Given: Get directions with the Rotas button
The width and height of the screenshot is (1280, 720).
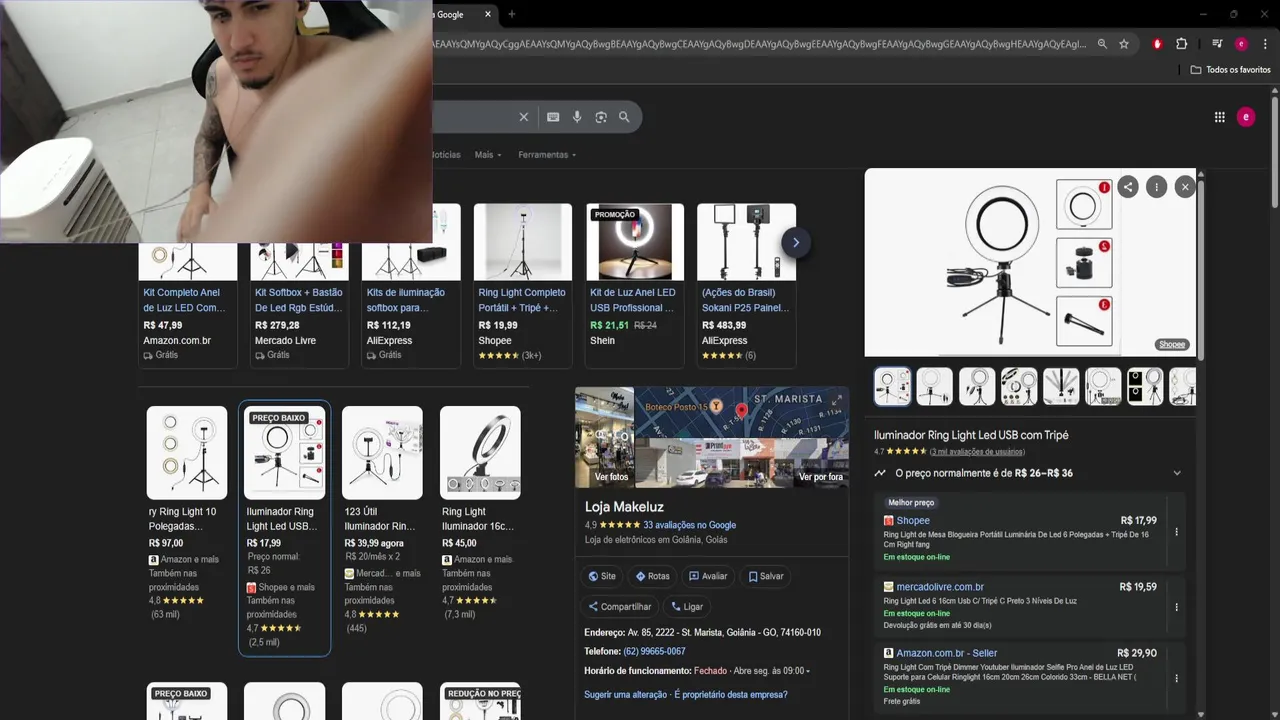Looking at the screenshot, I should pyautogui.click(x=652, y=576).
